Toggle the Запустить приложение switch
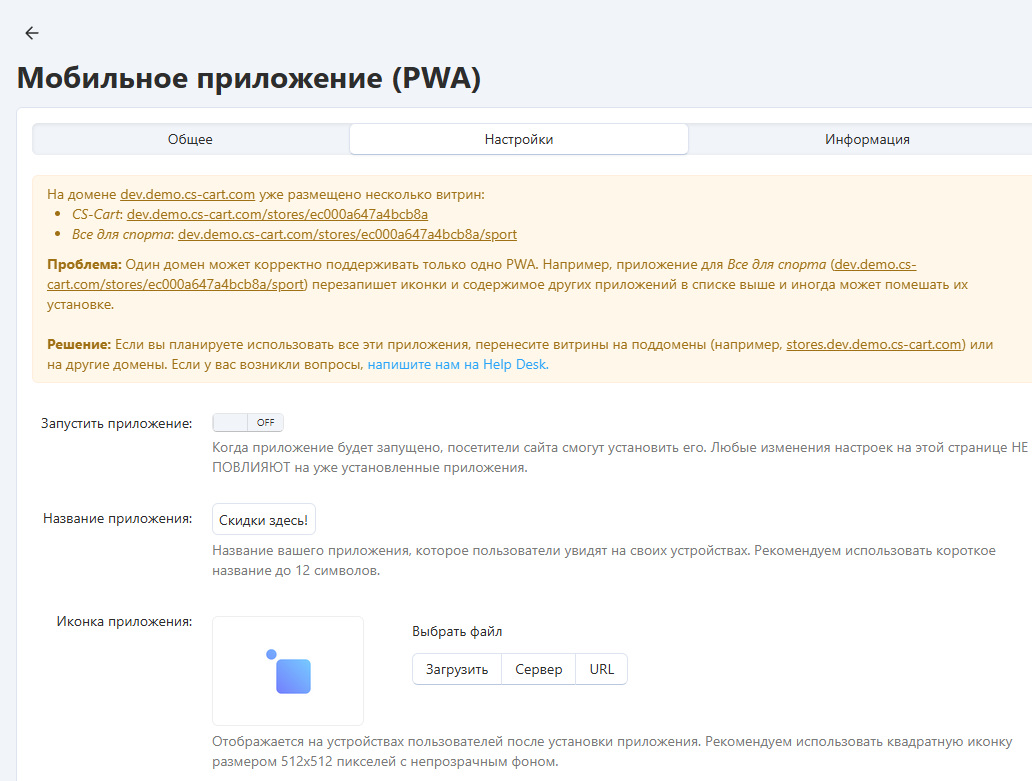This screenshot has width=1032, height=781. pos(248,423)
